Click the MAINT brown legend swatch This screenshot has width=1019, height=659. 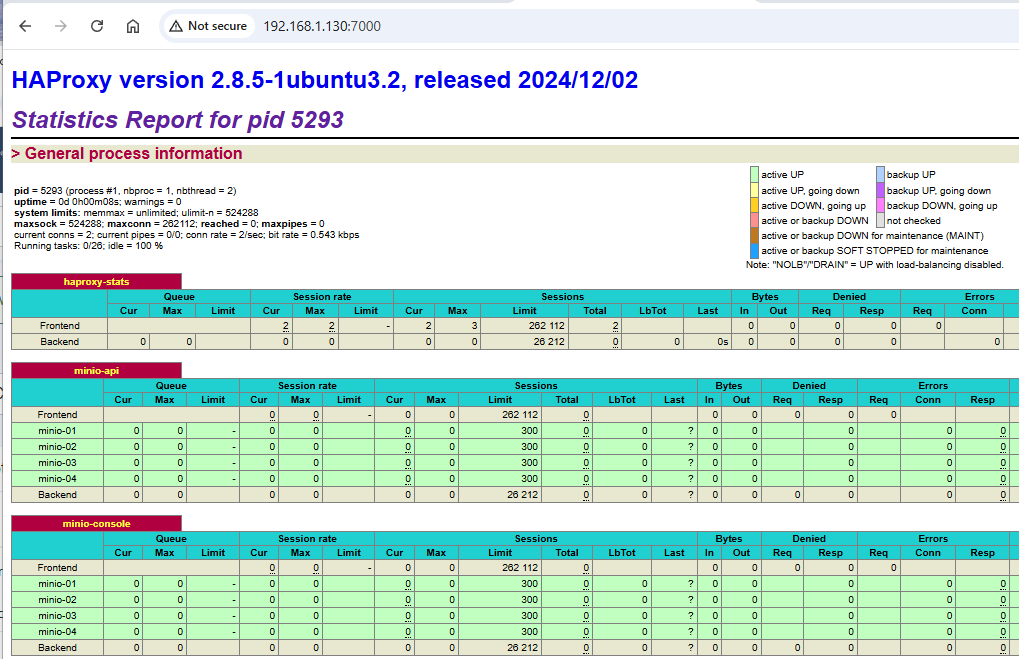click(755, 236)
